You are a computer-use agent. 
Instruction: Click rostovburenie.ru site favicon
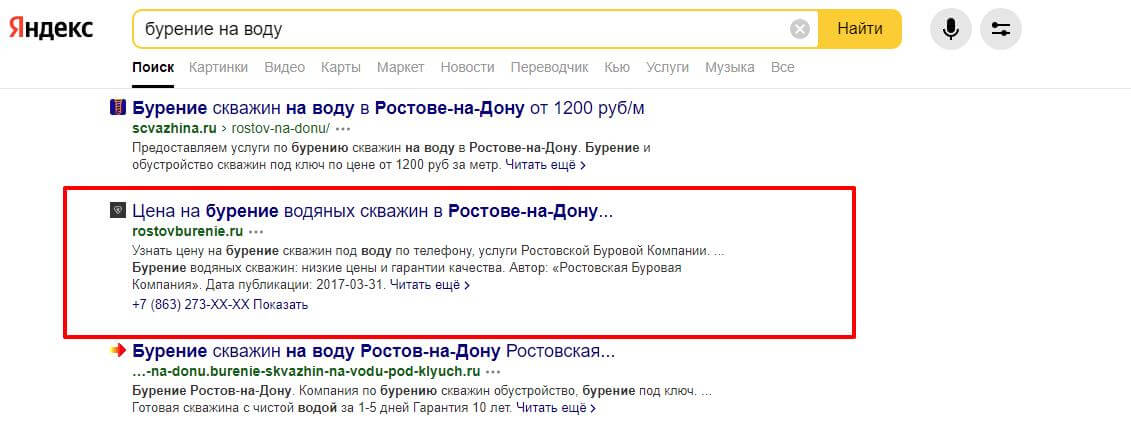pyautogui.click(x=118, y=211)
